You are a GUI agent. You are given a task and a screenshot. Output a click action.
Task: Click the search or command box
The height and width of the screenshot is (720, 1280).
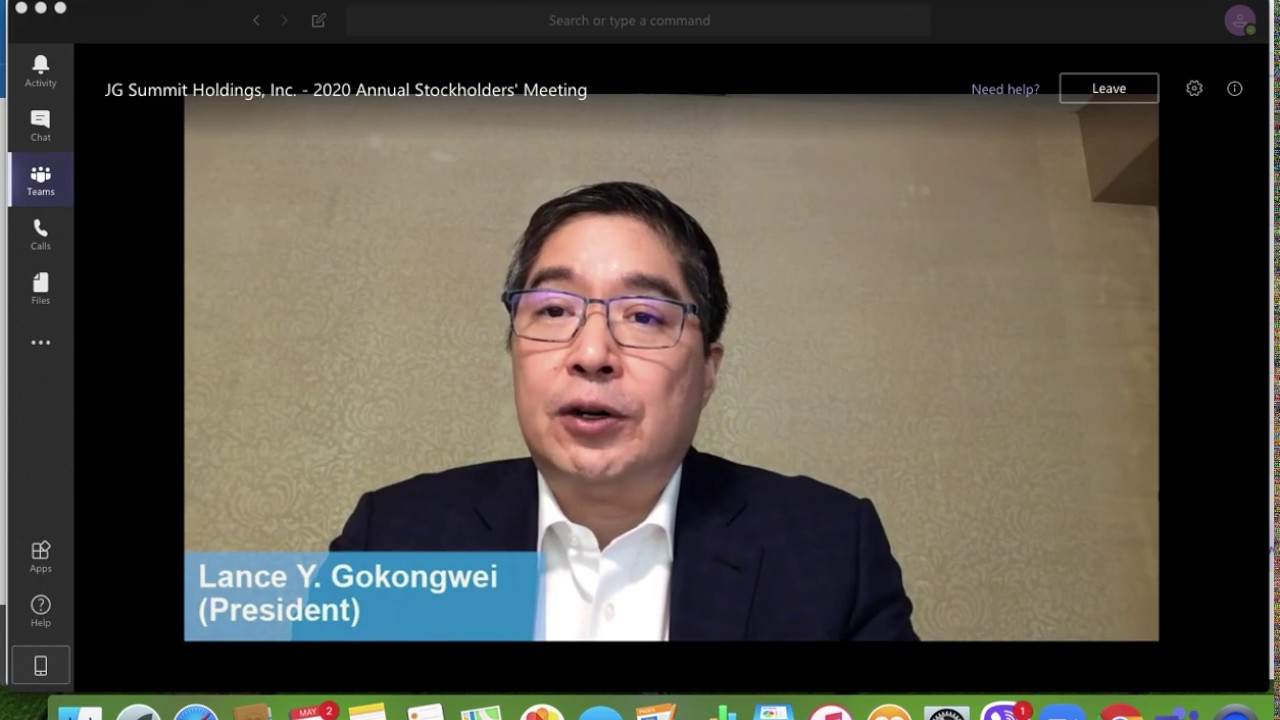(x=638, y=20)
